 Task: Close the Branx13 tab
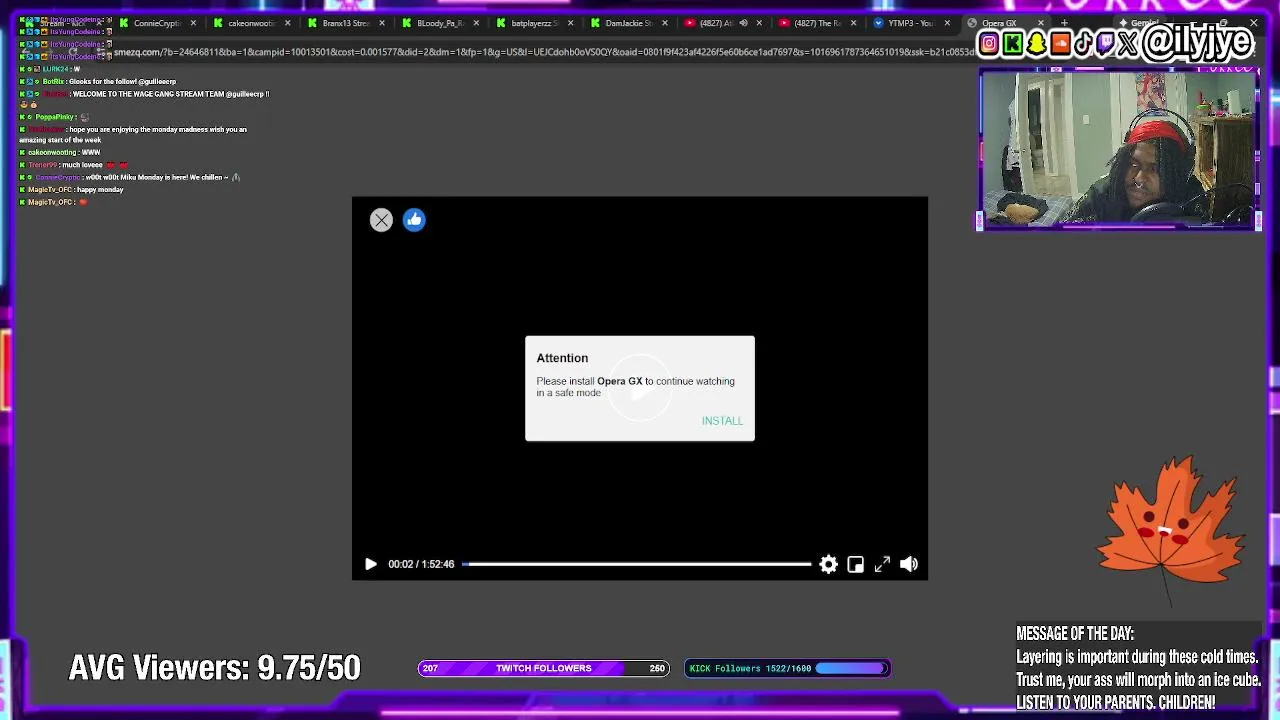tap(382, 23)
